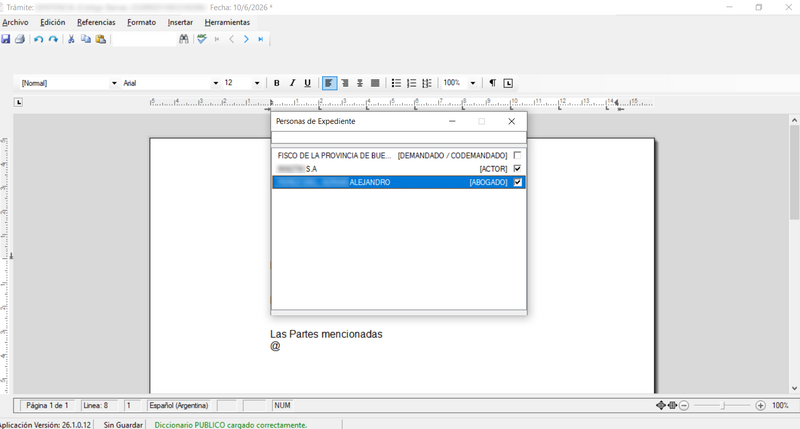Click the 100% zoom label in status bar
The width and height of the screenshot is (800, 429).
click(780, 406)
